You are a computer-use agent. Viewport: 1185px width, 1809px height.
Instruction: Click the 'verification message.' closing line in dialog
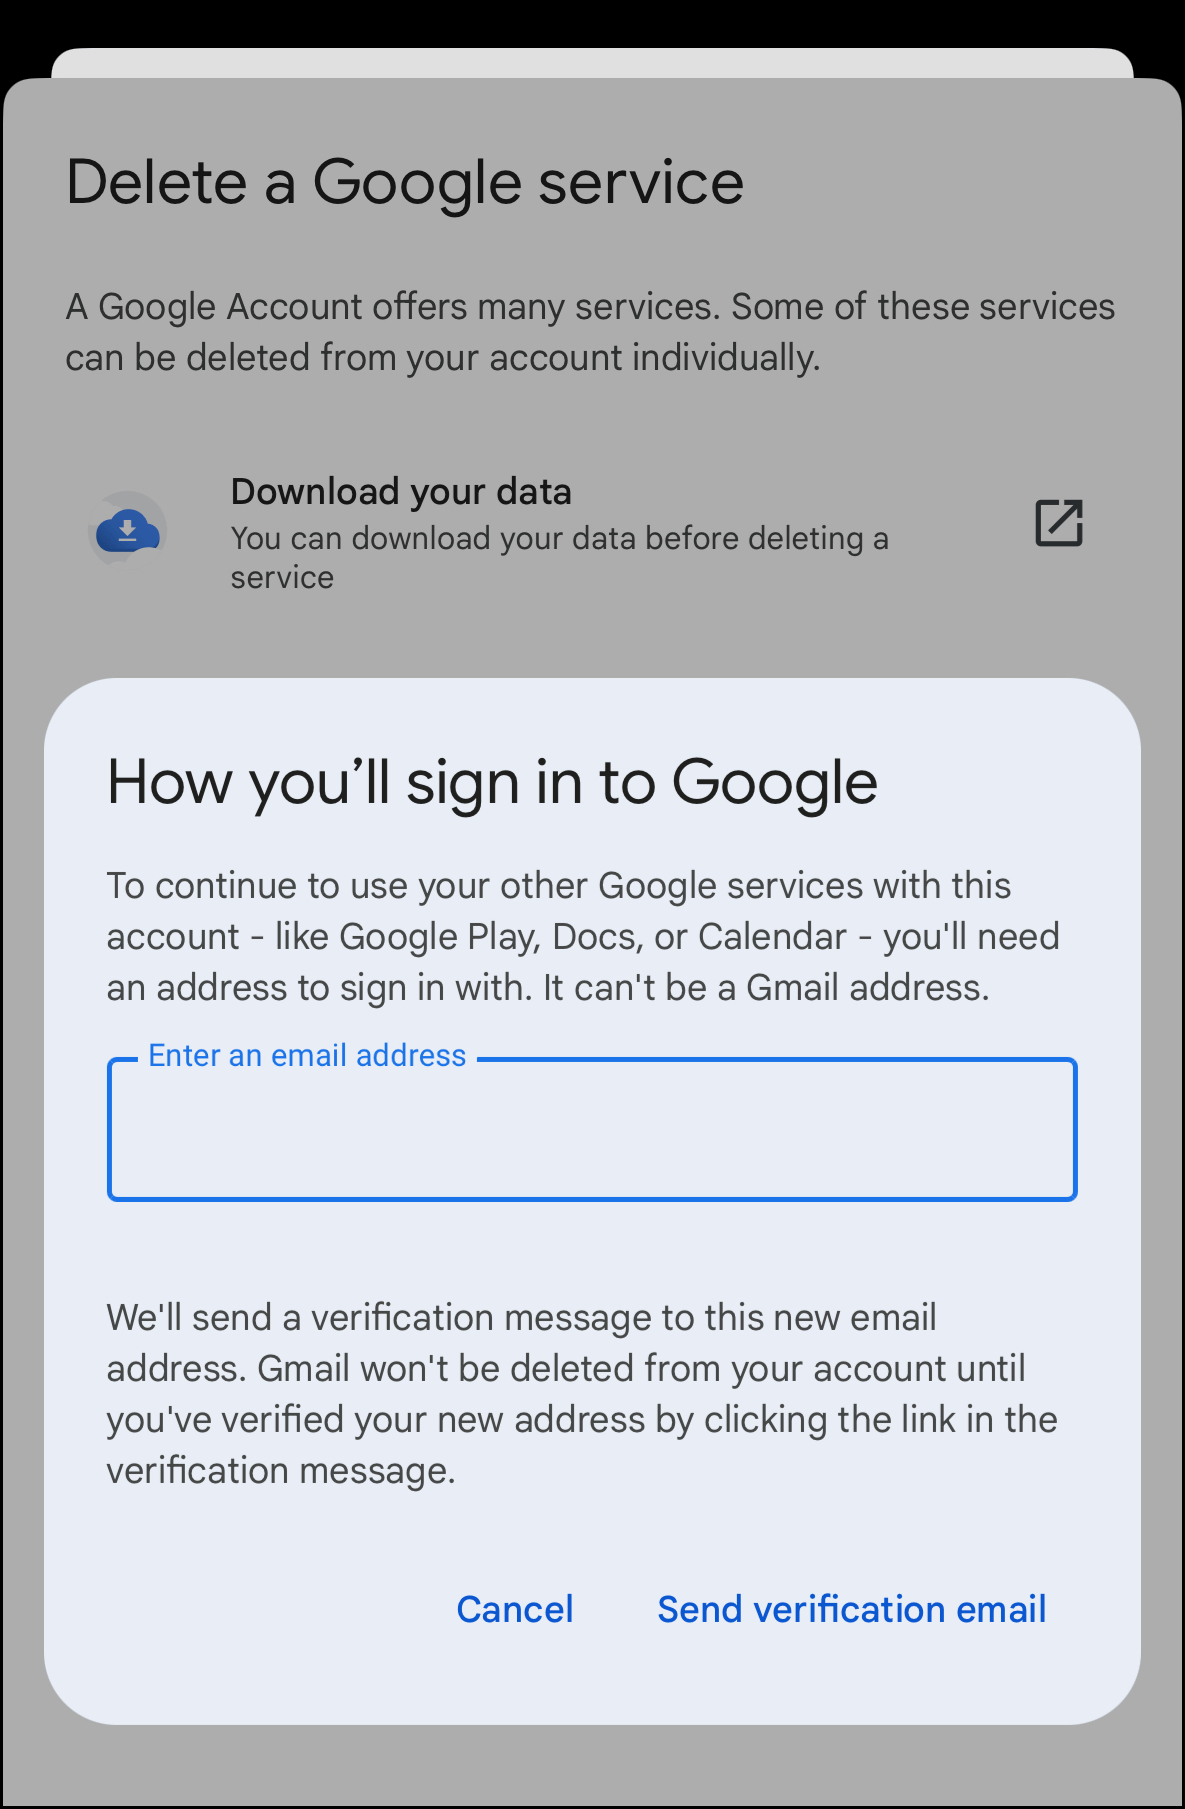pos(281,1471)
